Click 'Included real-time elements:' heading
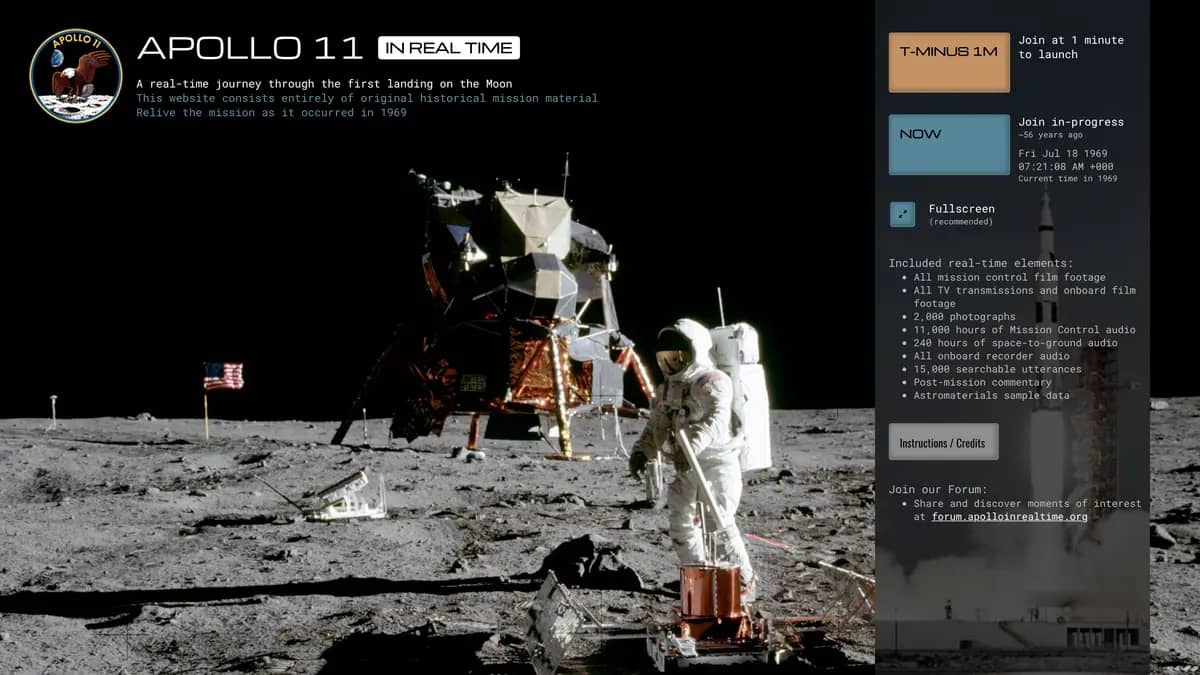 pos(981,263)
